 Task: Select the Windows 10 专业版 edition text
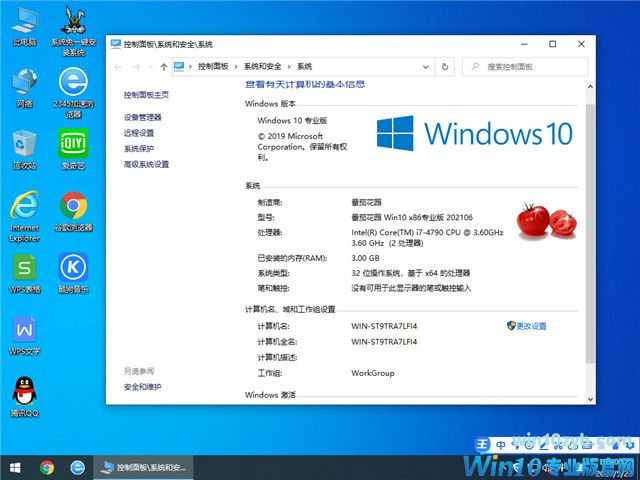292,120
